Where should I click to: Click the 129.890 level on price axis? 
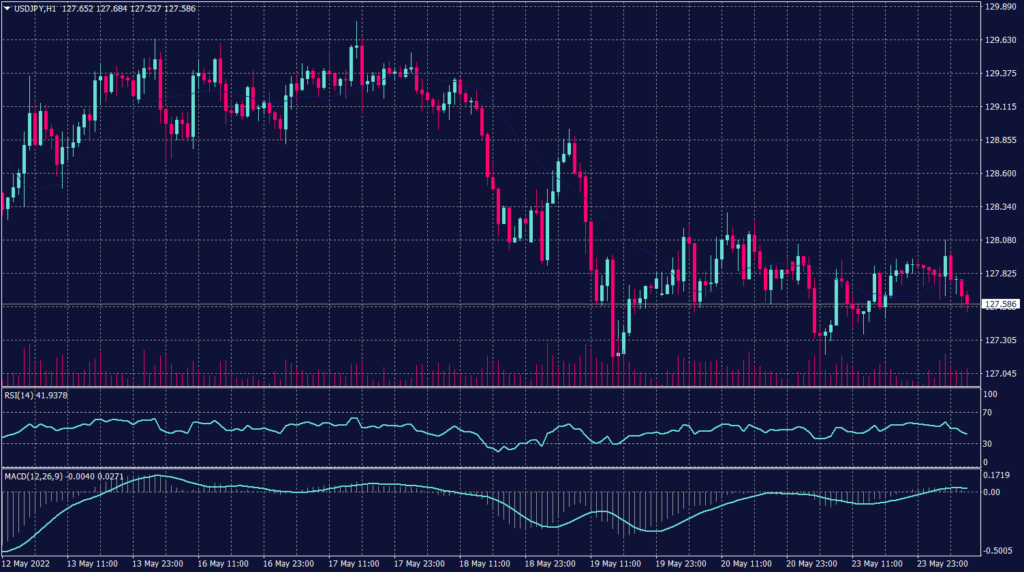click(x=1000, y=7)
